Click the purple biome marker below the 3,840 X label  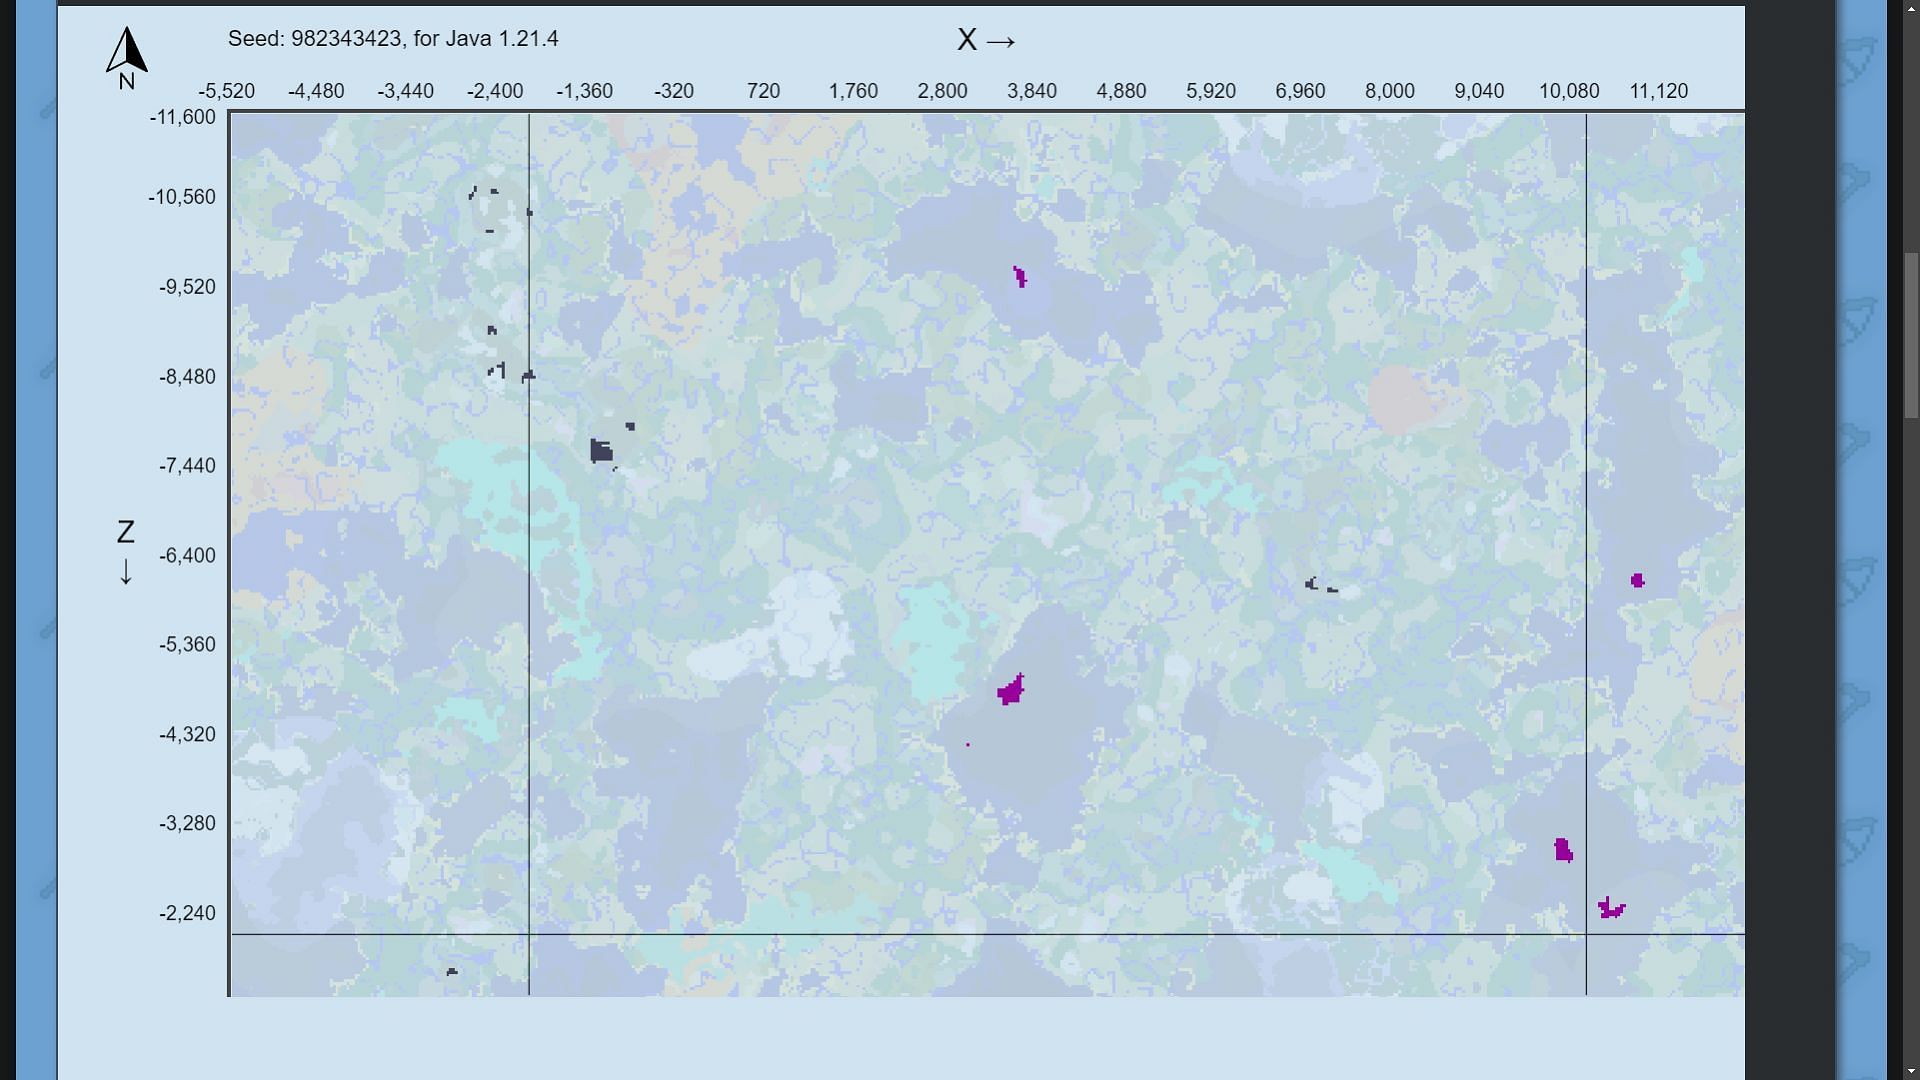[1019, 277]
